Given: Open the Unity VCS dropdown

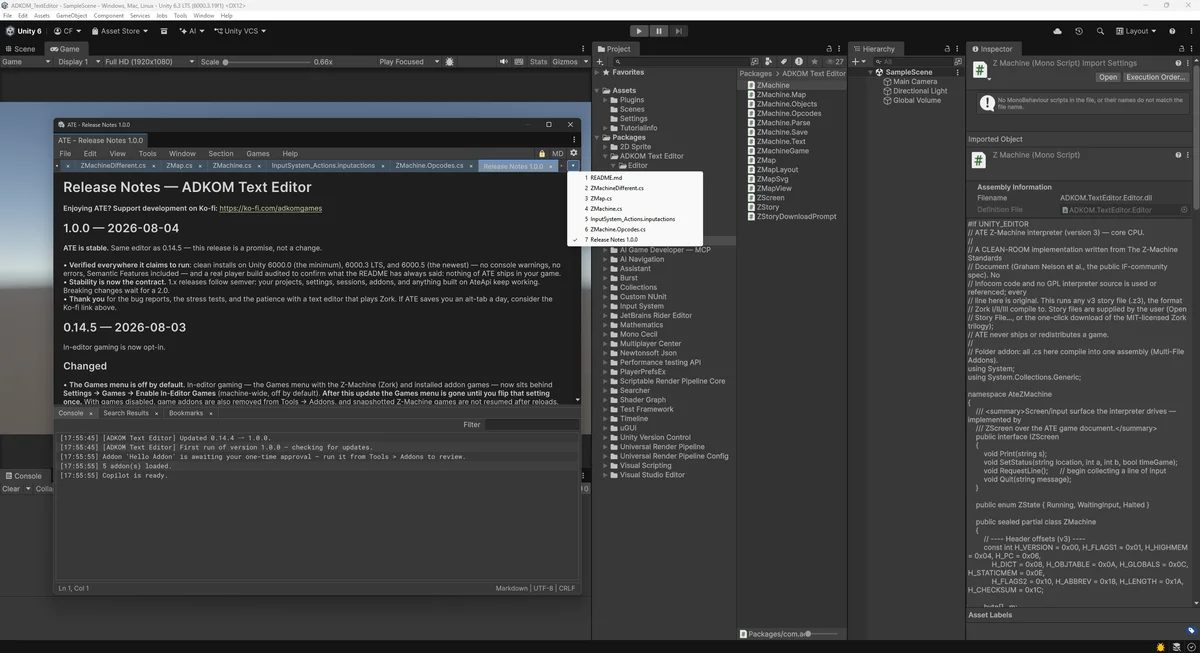Looking at the screenshot, I should pos(238,31).
